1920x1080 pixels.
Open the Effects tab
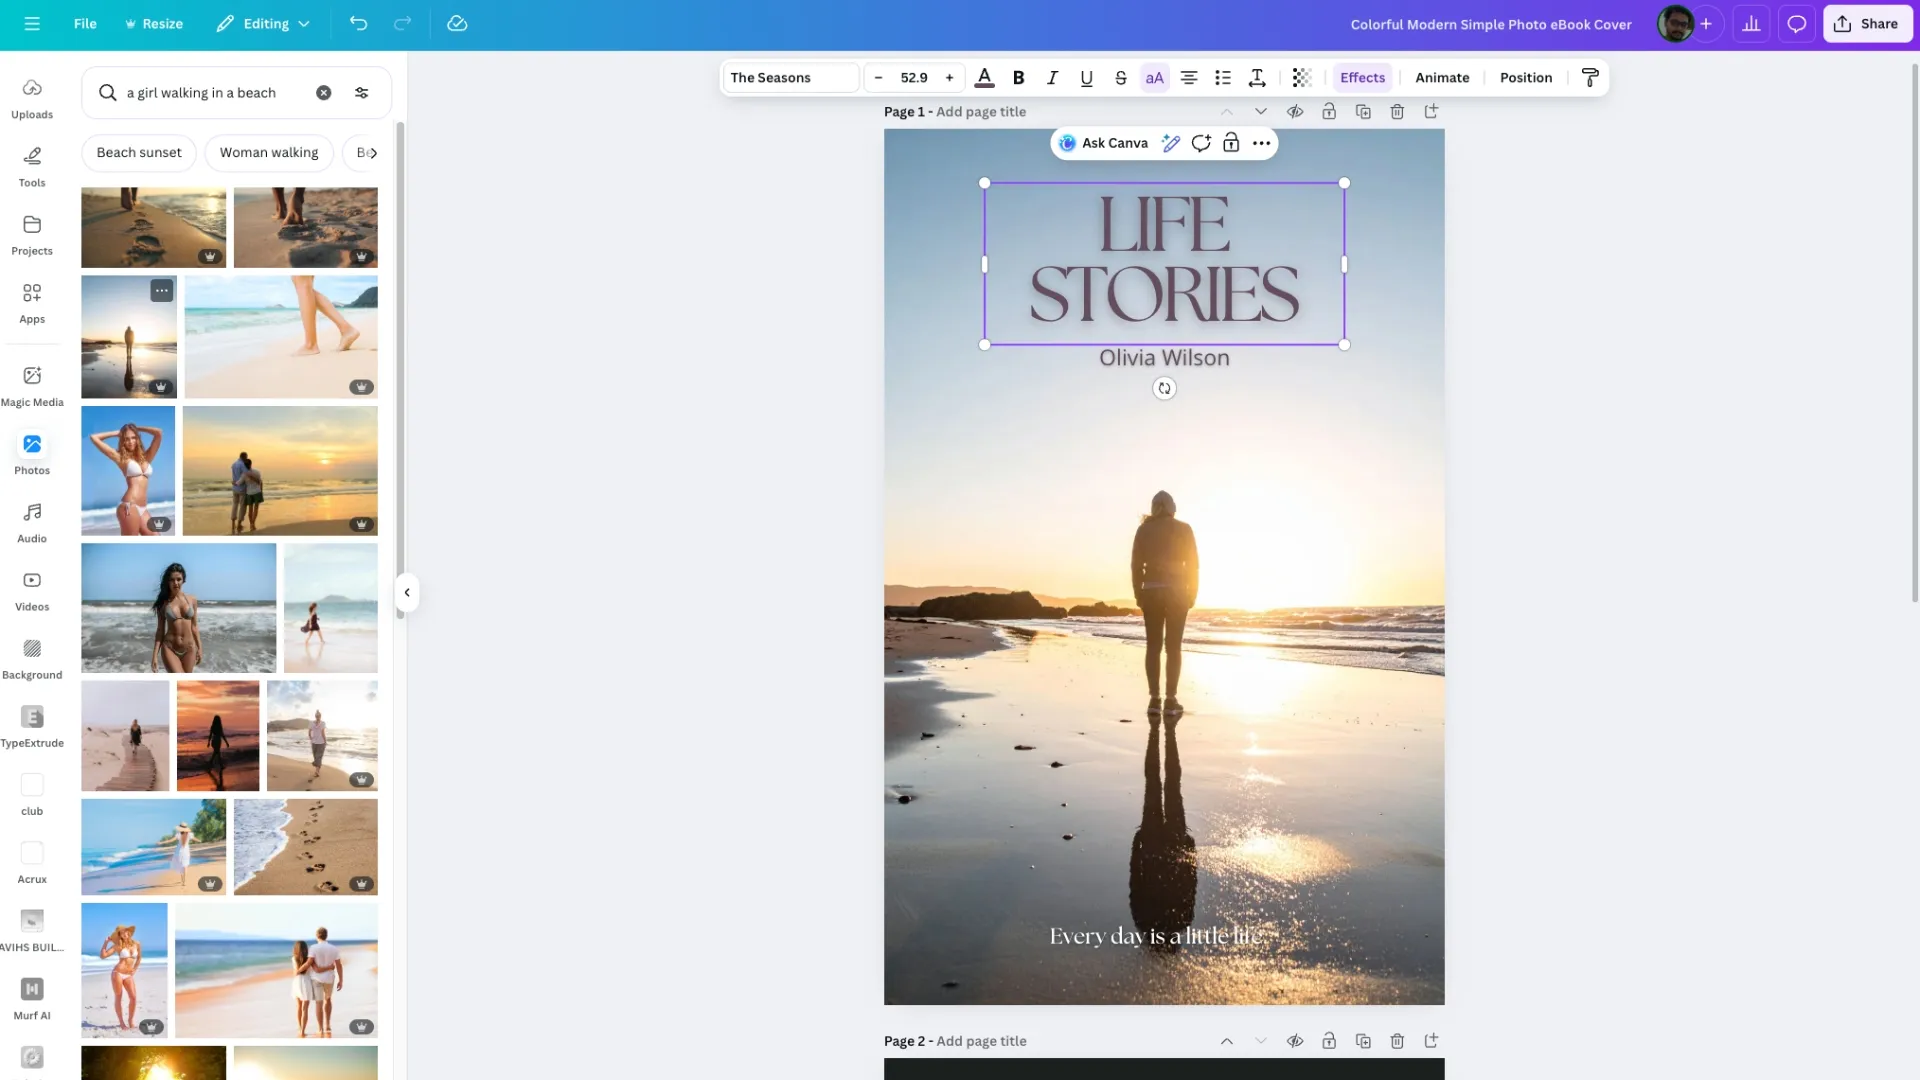[1362, 78]
